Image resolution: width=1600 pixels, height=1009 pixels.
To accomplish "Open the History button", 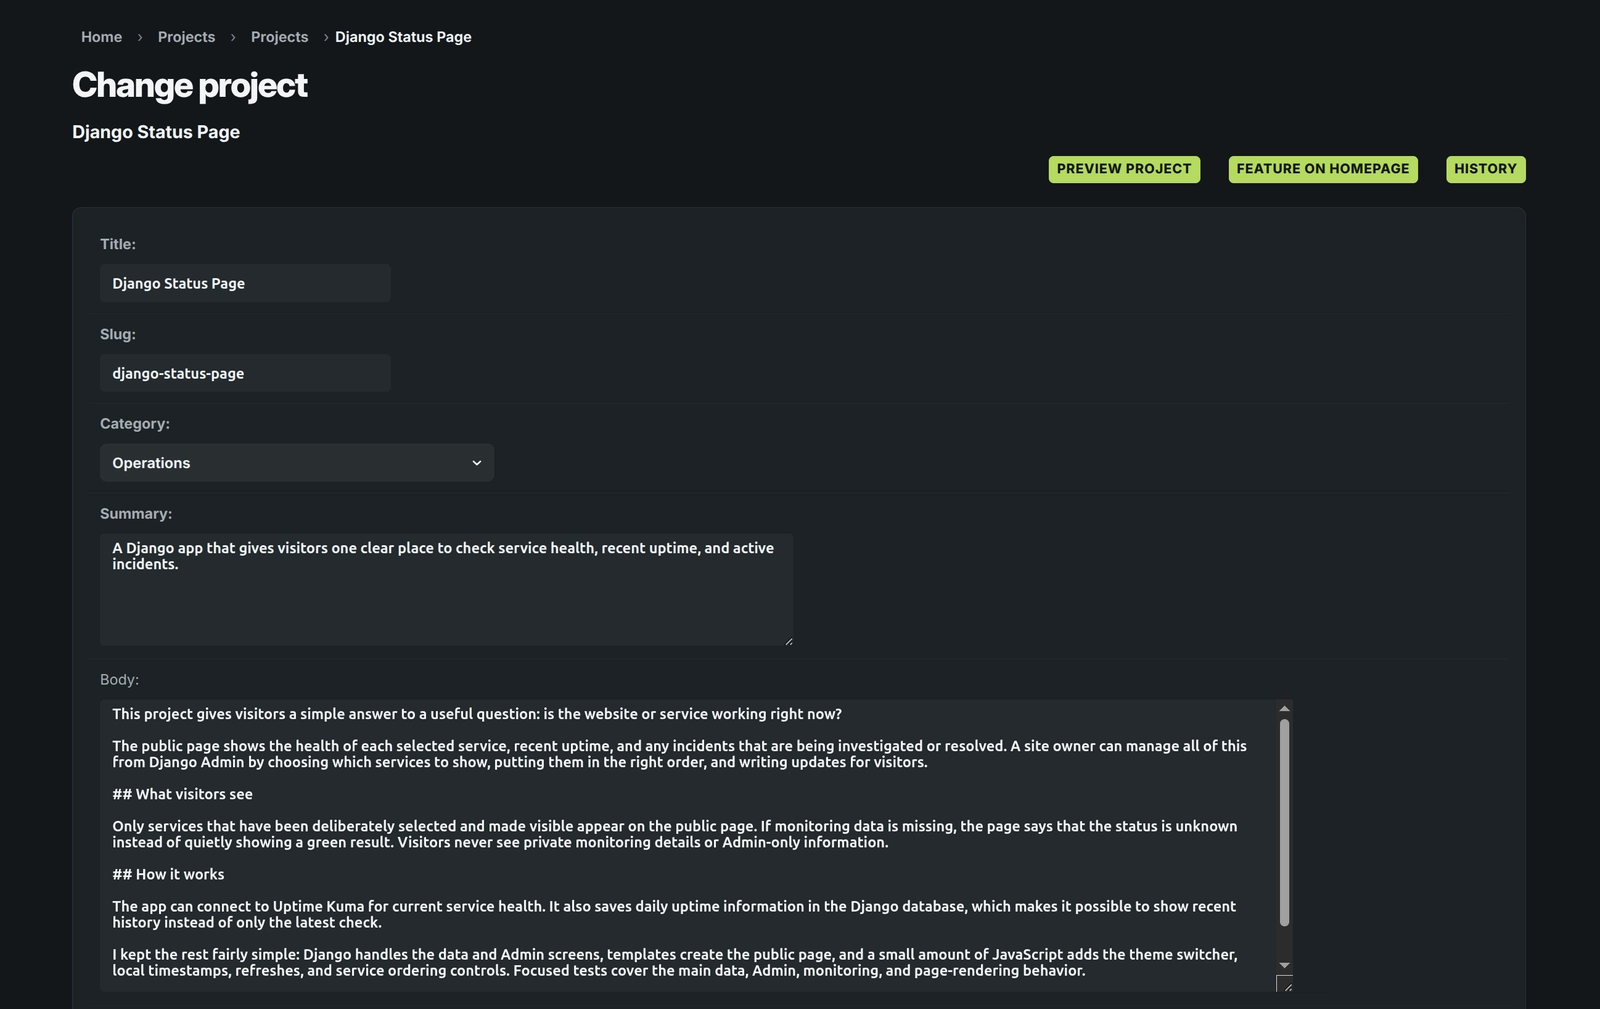I will (x=1485, y=169).
